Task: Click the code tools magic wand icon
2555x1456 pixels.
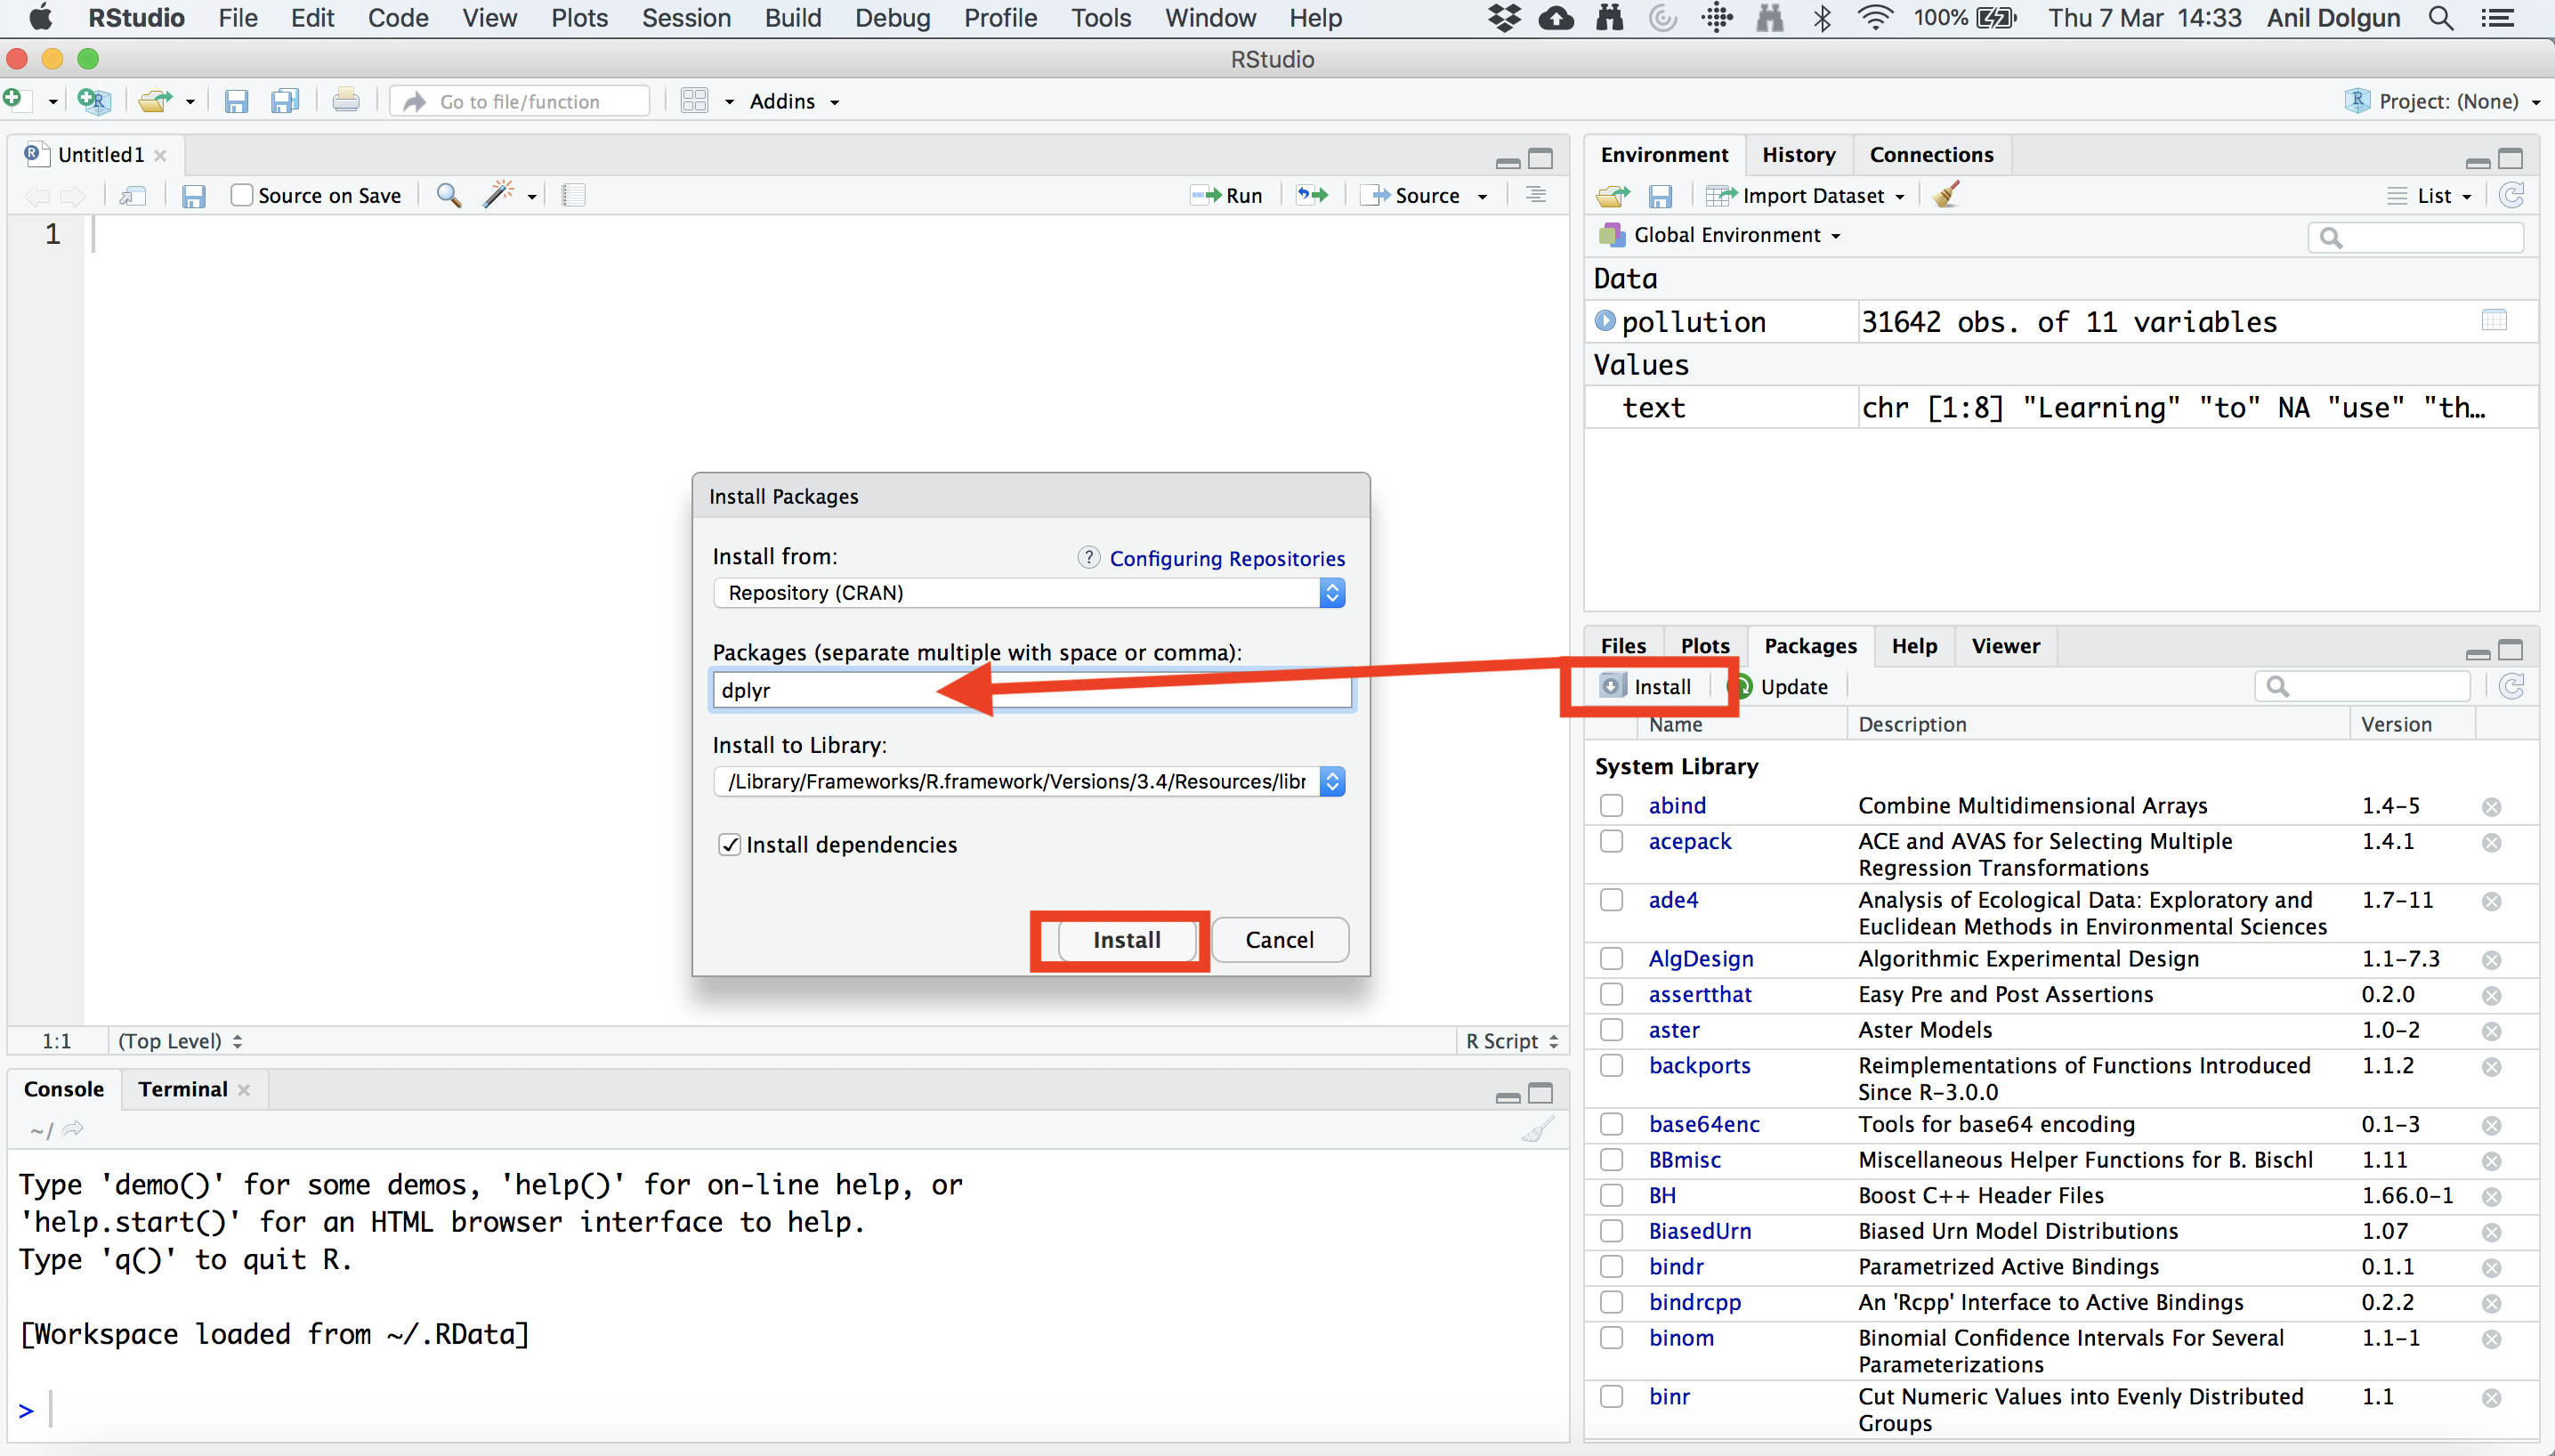Action: [x=498, y=195]
